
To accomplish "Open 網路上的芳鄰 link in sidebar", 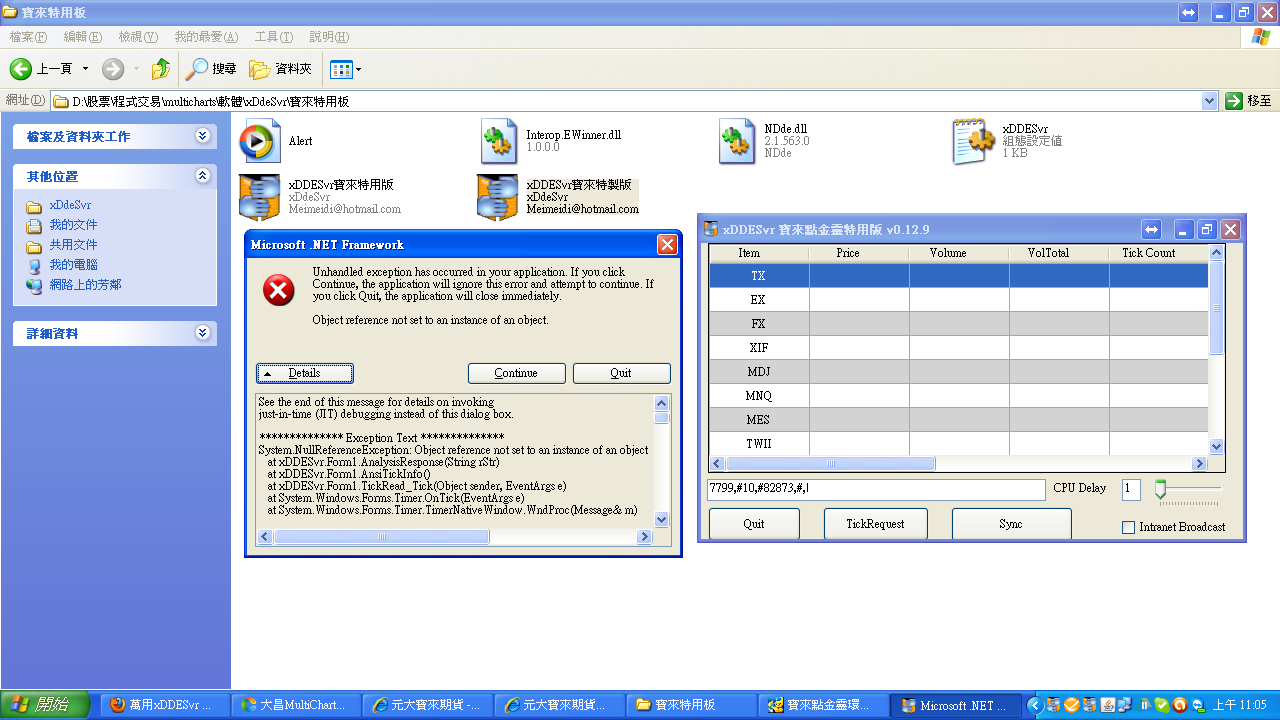I will (x=85, y=285).
